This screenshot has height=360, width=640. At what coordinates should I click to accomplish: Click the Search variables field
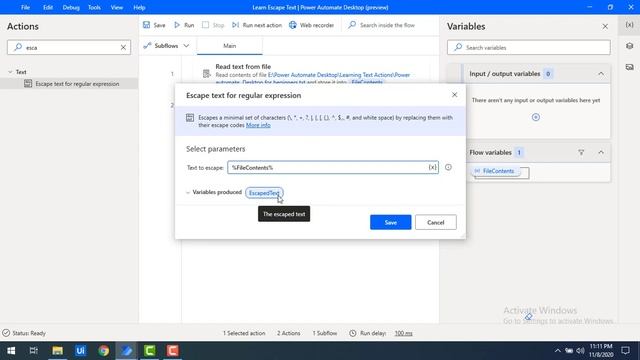pyautogui.click(x=529, y=47)
